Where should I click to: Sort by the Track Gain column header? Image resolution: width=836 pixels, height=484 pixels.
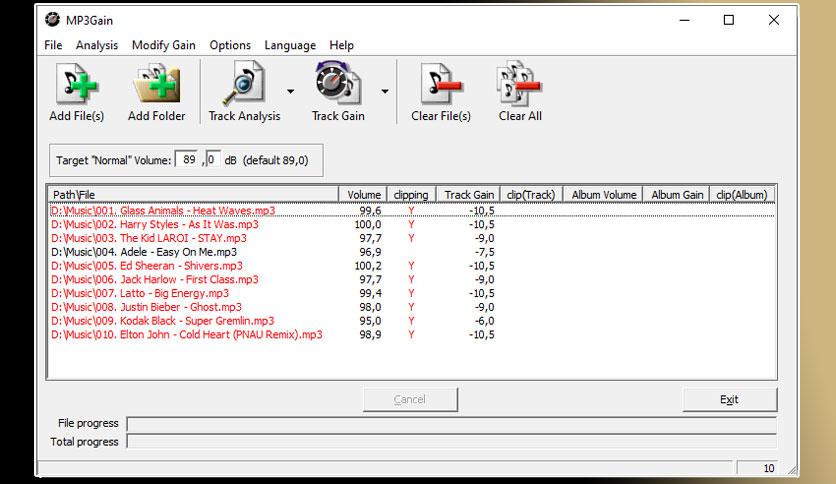pos(469,195)
